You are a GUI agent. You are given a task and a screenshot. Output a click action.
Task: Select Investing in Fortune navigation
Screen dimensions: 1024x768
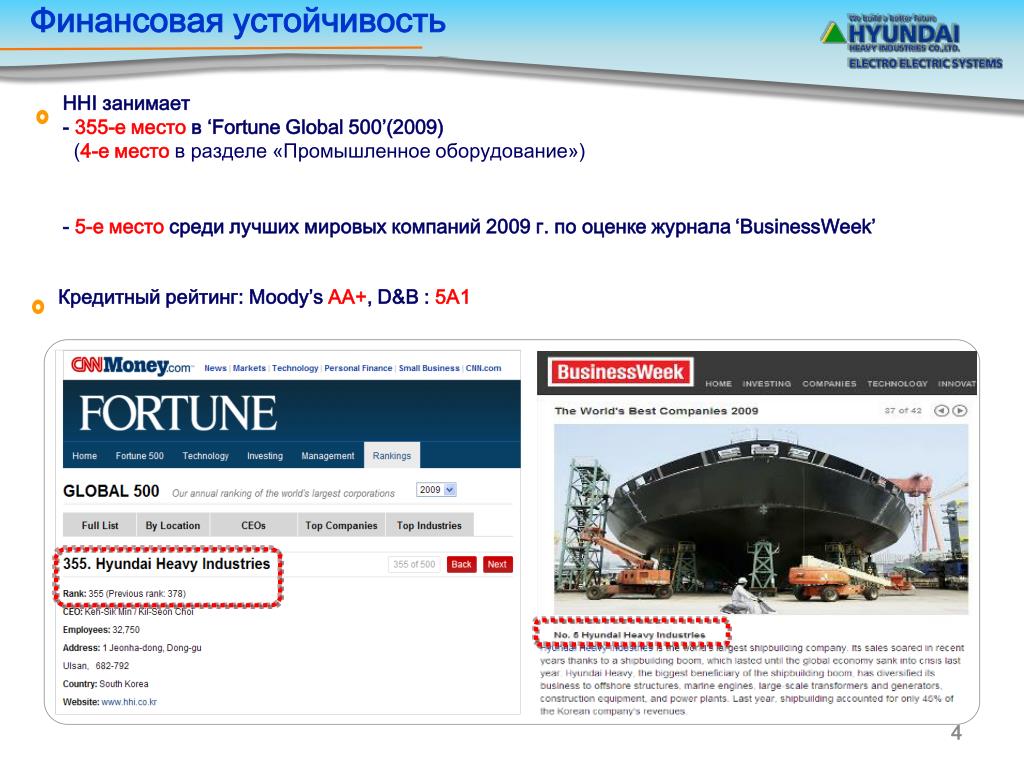tap(264, 456)
